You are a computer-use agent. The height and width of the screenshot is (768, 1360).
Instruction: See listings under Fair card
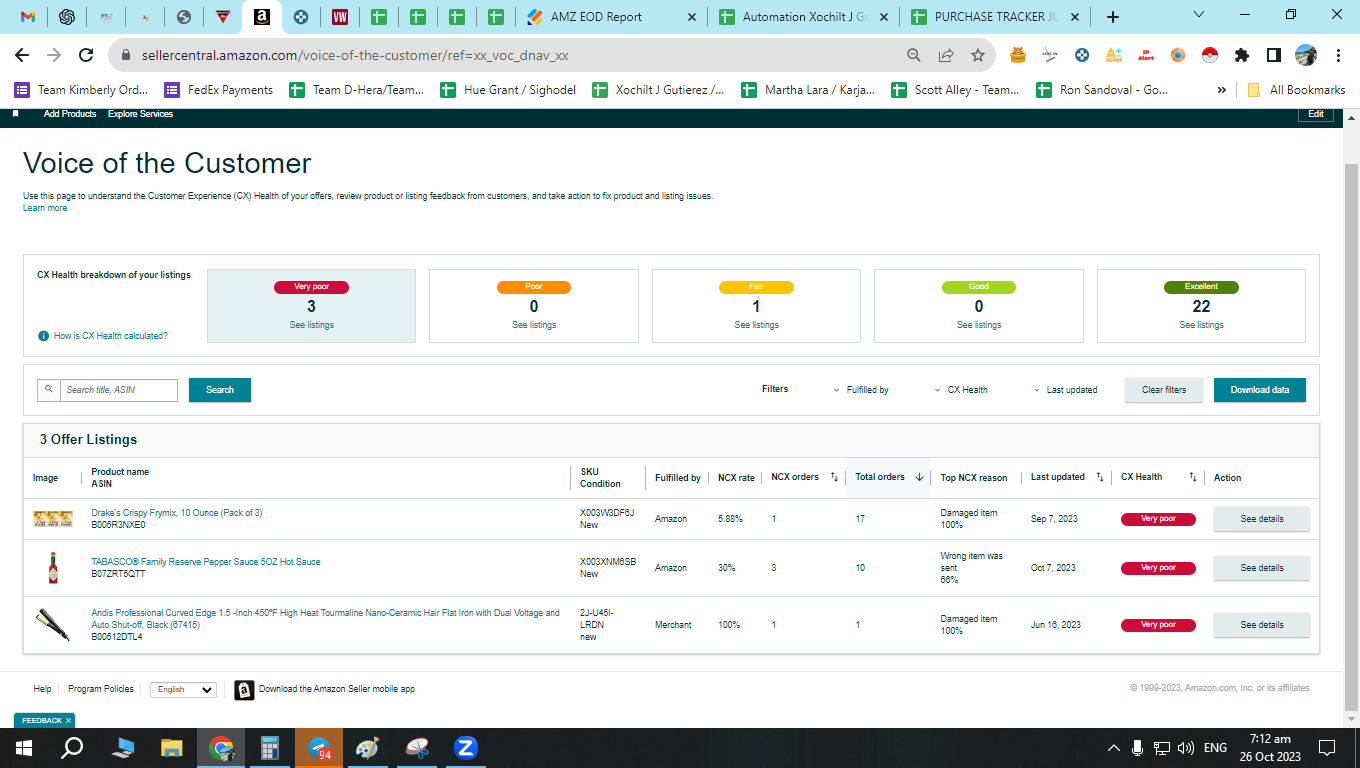(756, 325)
